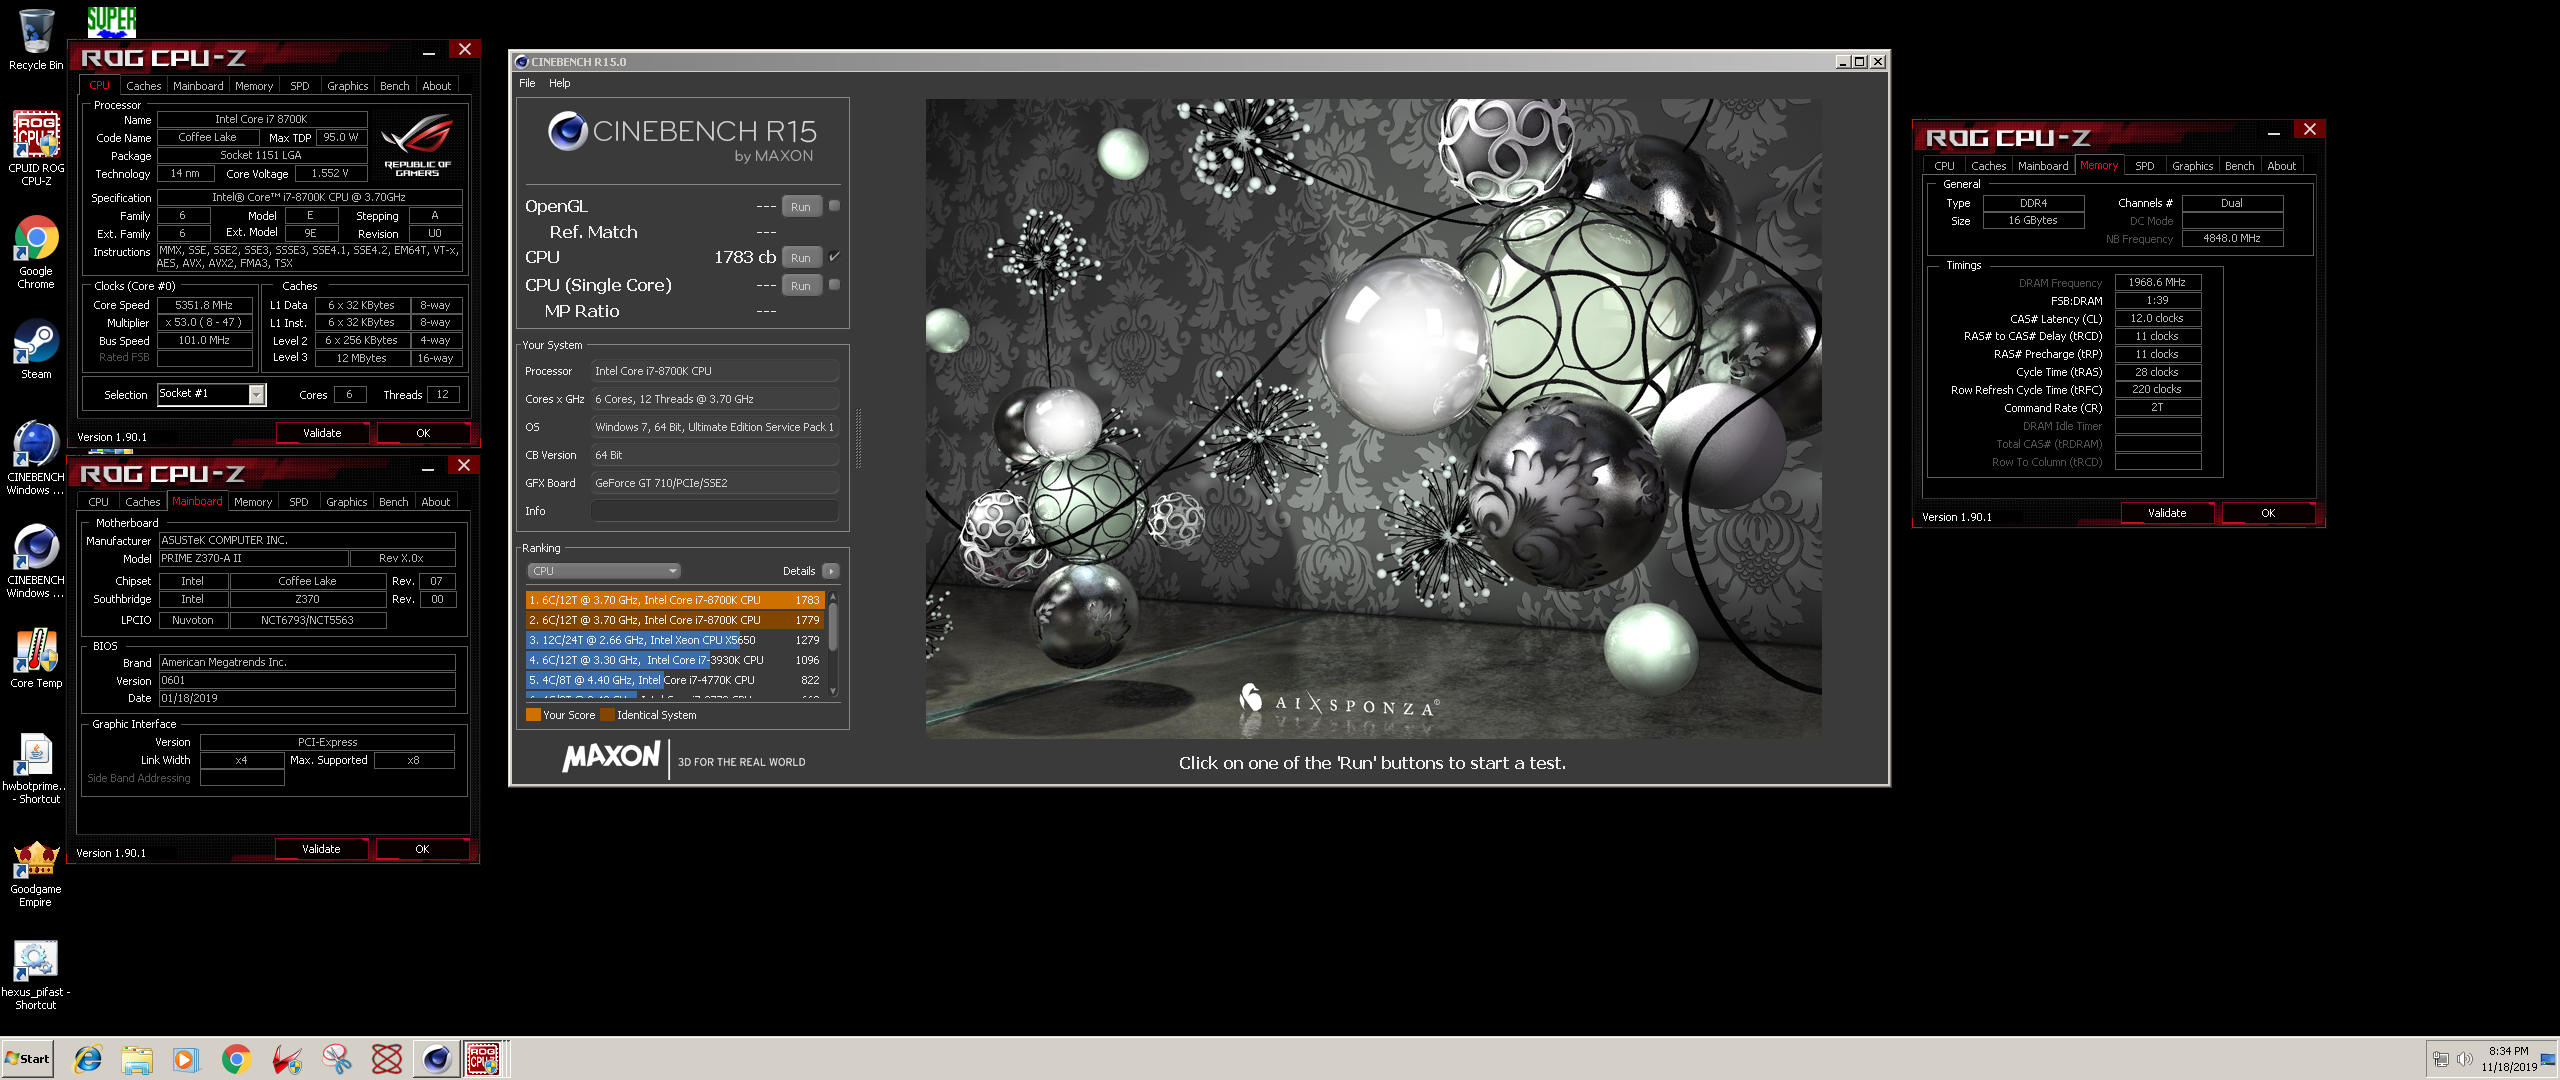The height and width of the screenshot is (1080, 2560).
Task: Click the red atom-shaped taskbar icon
Action: point(387,1059)
